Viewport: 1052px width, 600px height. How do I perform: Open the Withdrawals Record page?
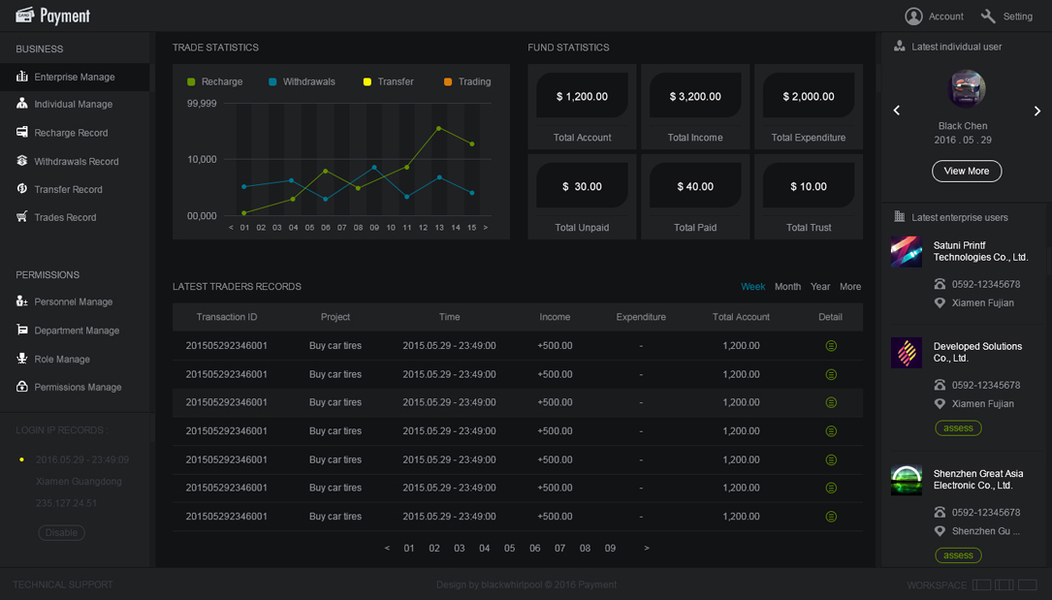[x=76, y=162]
